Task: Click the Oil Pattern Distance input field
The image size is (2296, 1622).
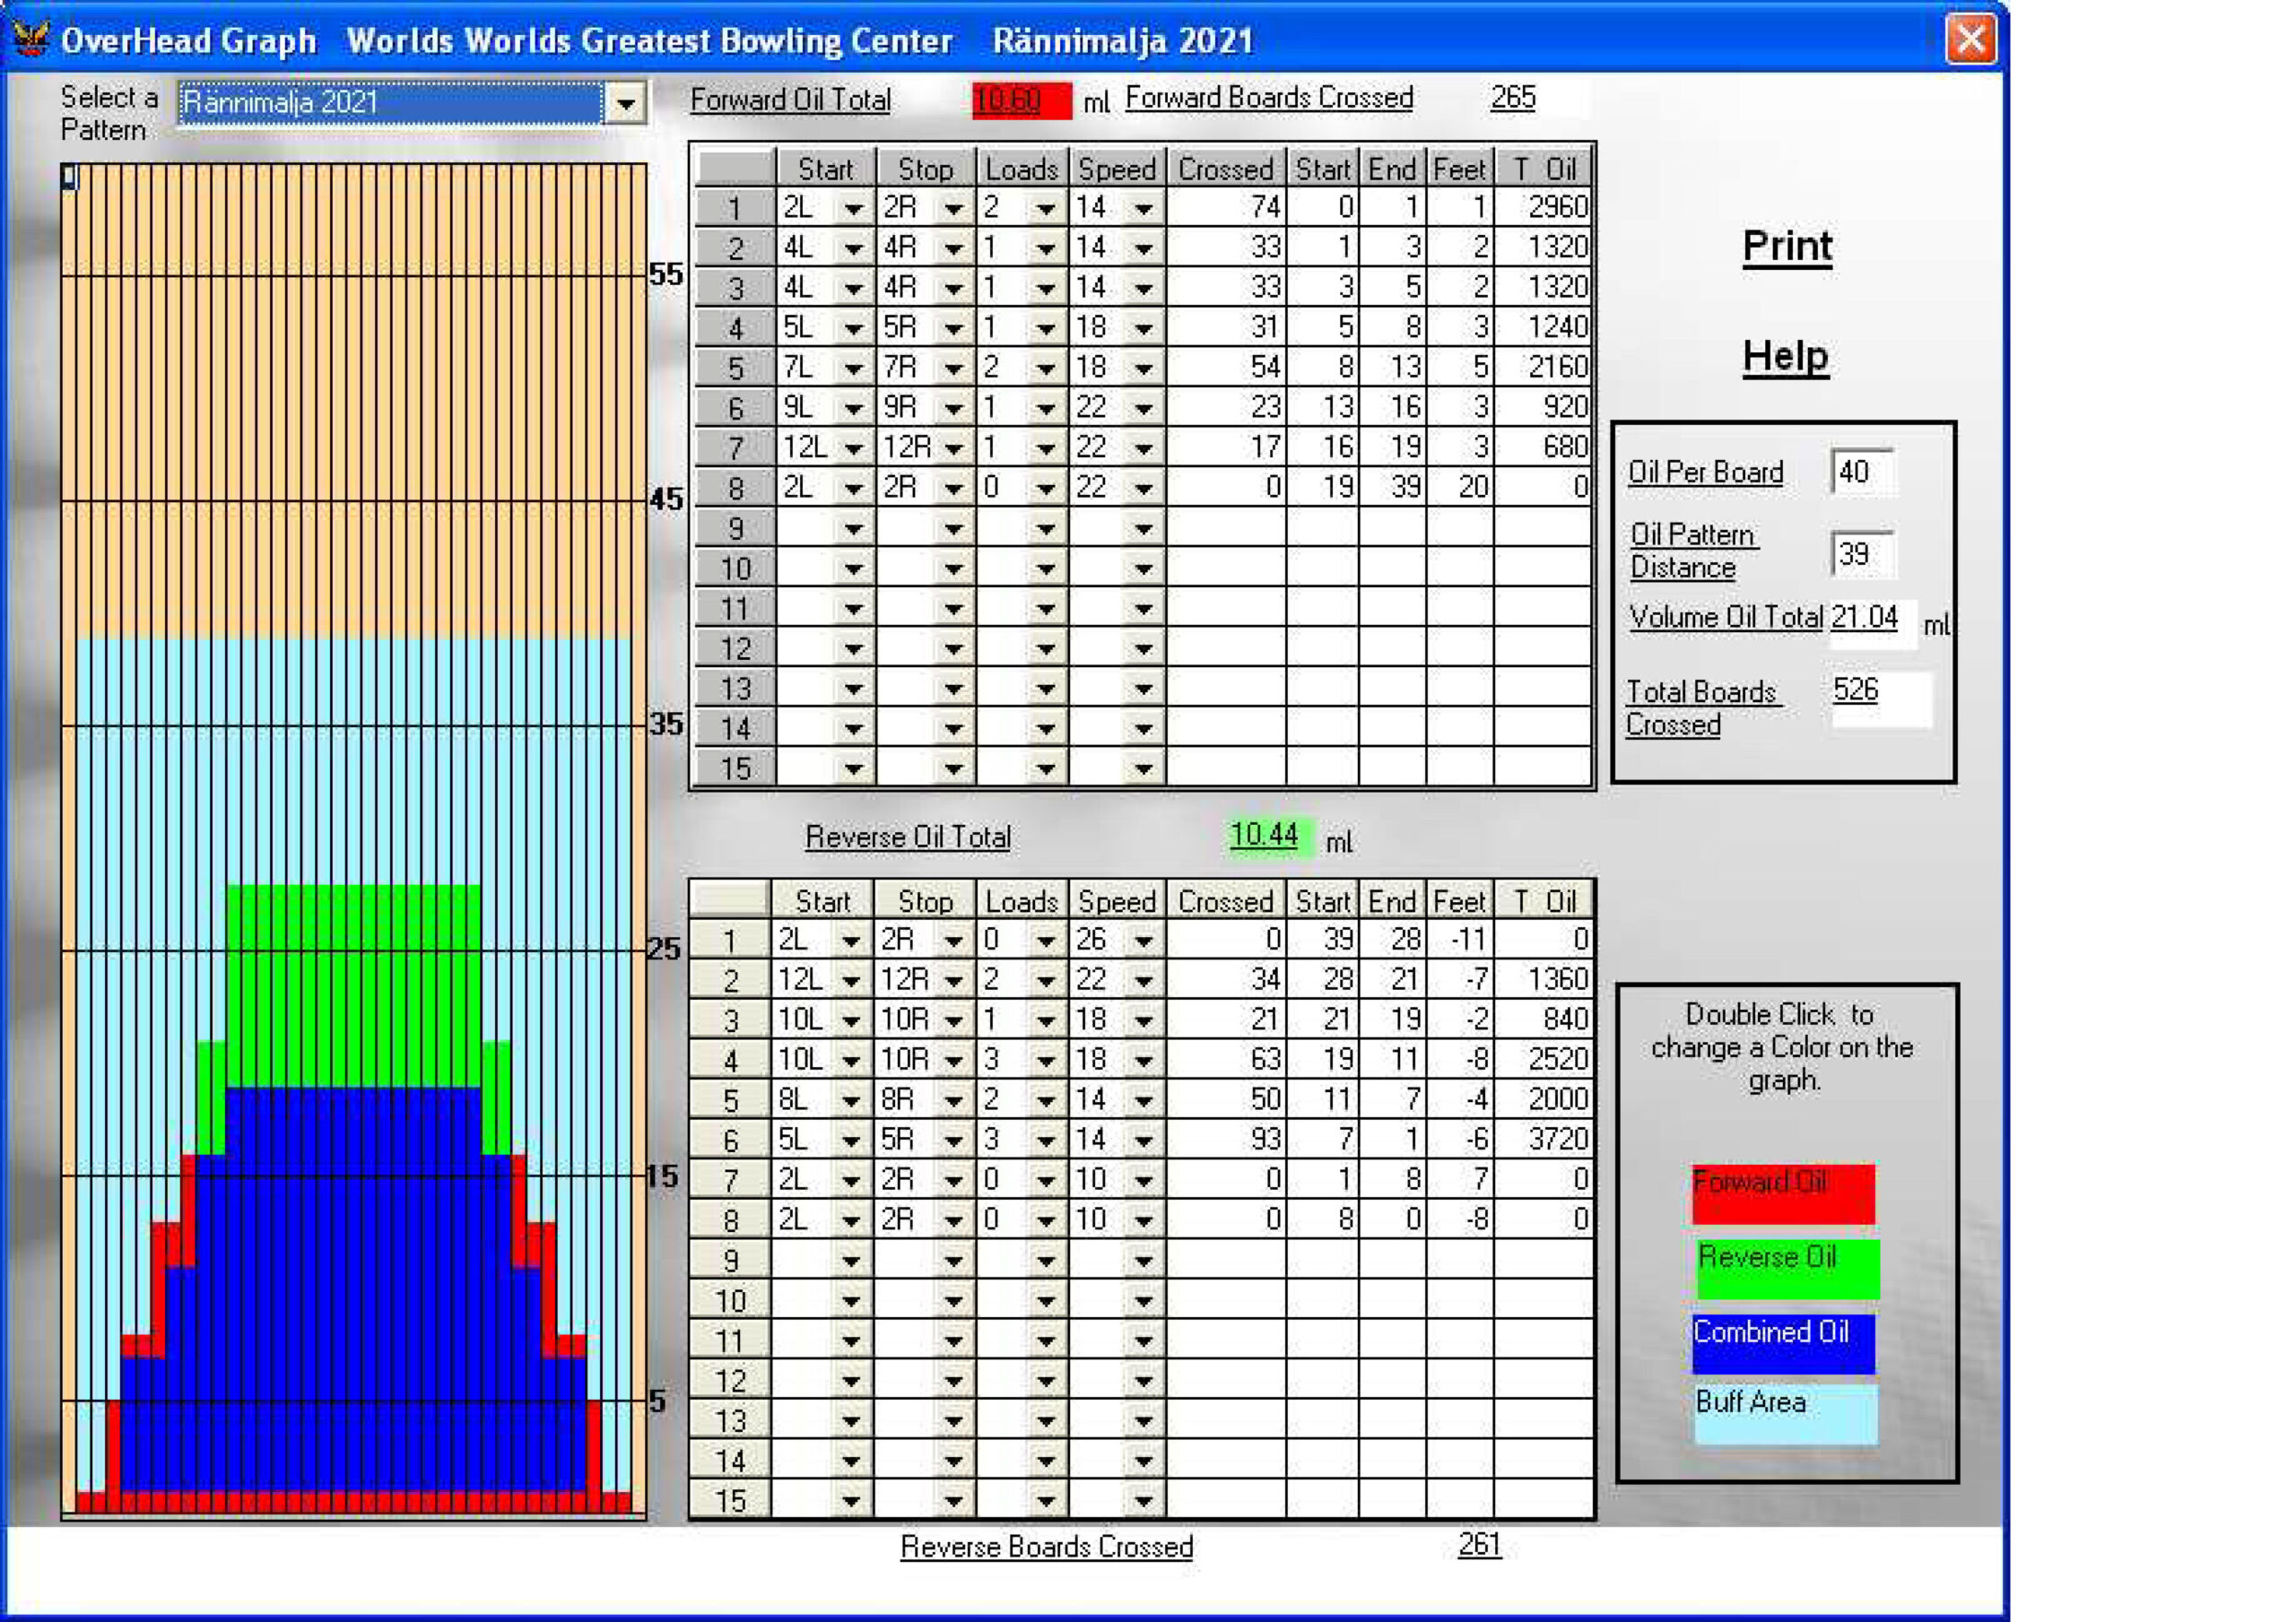Action: 1861,554
